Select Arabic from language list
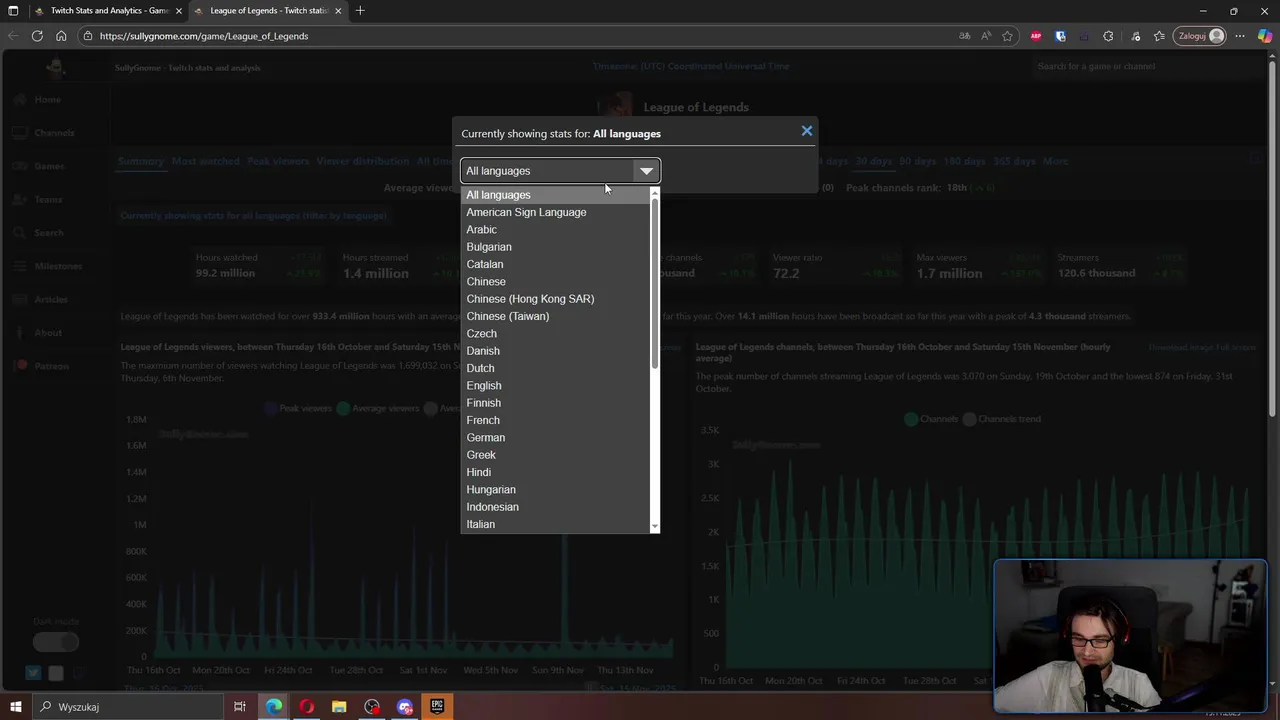The width and height of the screenshot is (1280, 720). pos(555,230)
